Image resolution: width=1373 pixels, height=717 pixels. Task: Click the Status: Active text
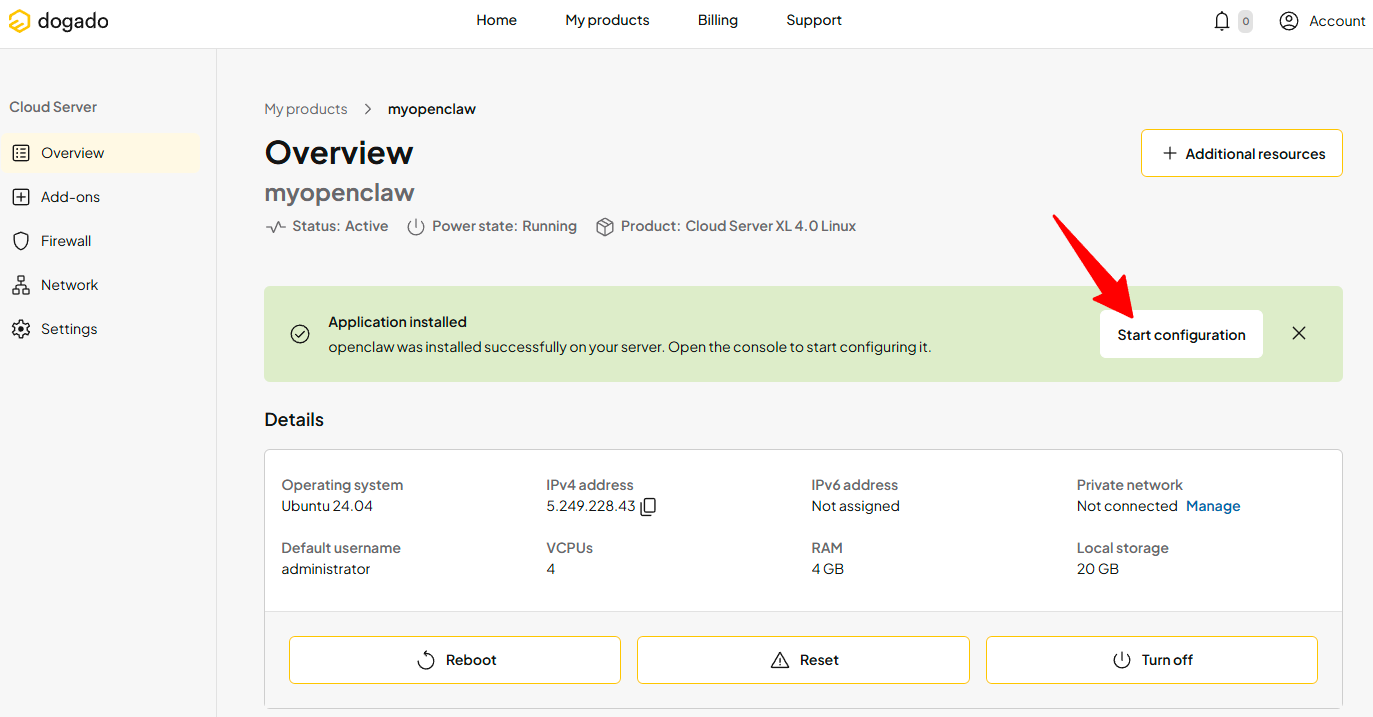pos(340,226)
